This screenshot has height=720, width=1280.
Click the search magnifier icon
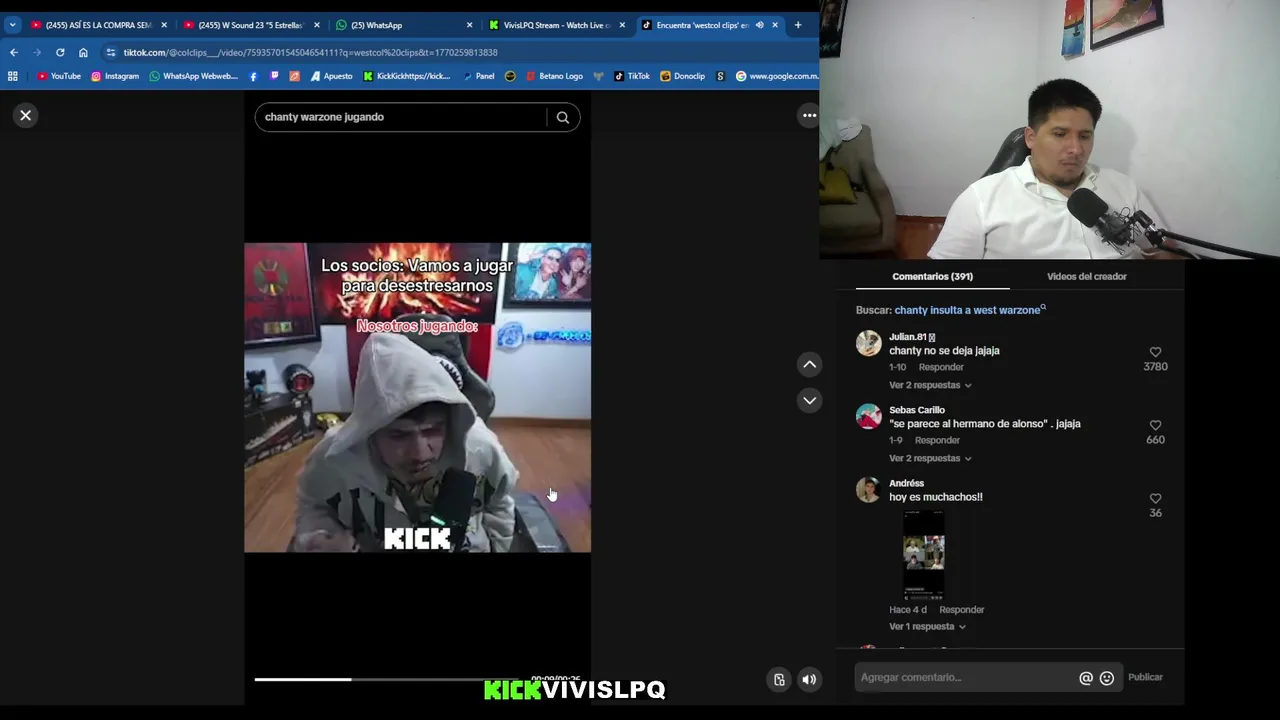point(563,118)
